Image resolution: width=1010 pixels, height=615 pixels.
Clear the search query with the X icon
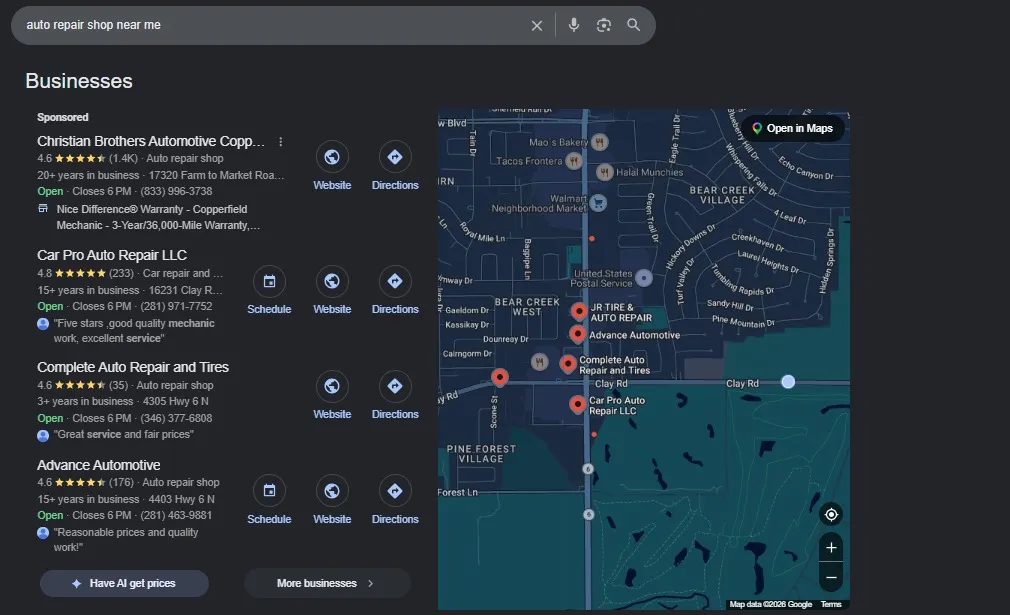tap(537, 26)
